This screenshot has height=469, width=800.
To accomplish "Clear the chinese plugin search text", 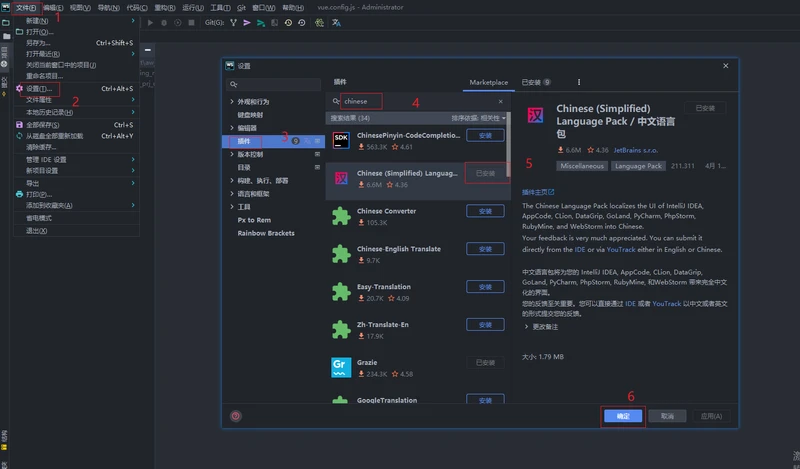I will (x=501, y=102).
